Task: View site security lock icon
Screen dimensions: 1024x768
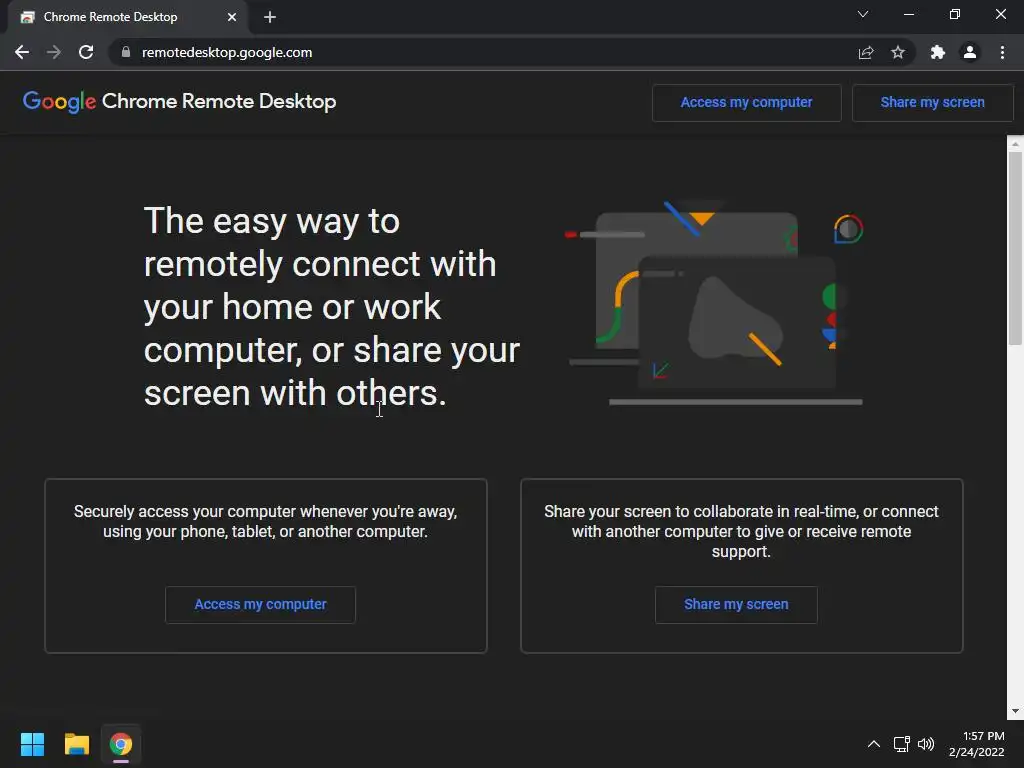Action: tap(126, 52)
